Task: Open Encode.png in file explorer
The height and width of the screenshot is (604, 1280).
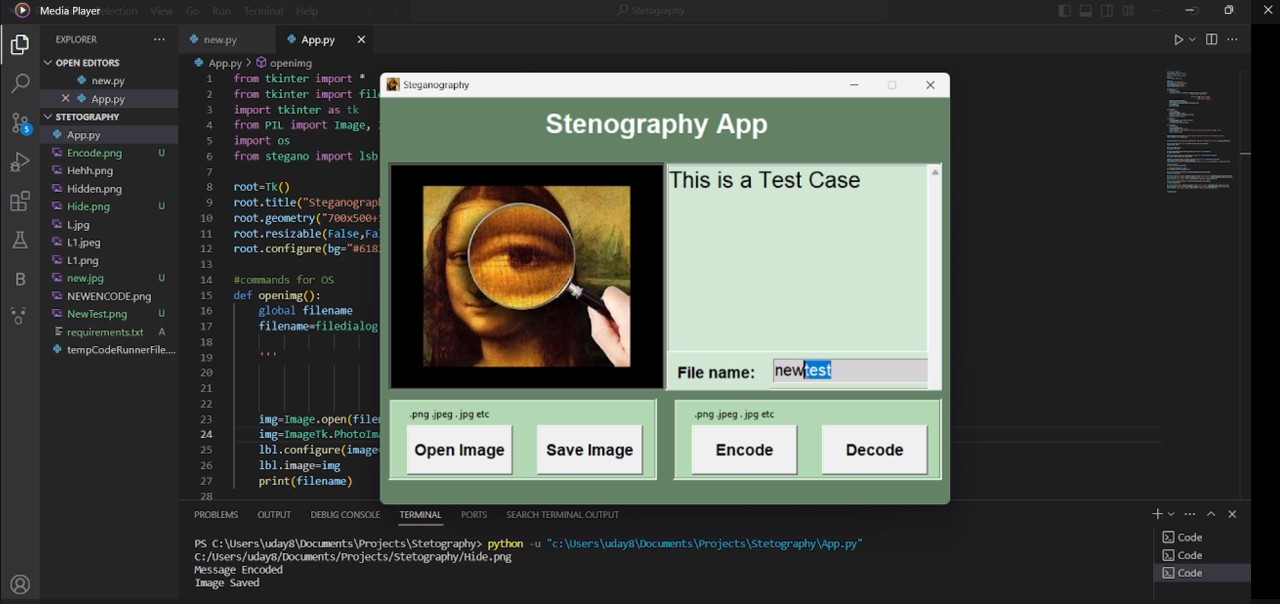Action: [109, 153]
